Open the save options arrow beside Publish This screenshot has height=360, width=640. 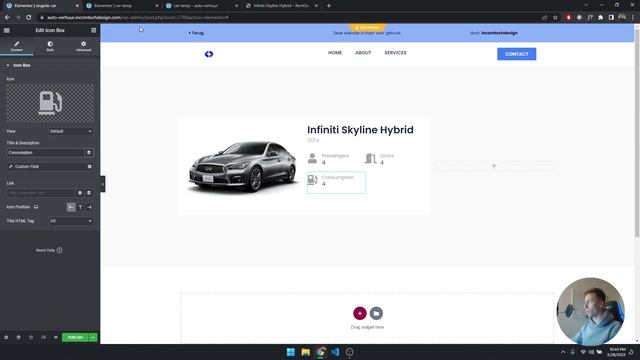(93, 338)
